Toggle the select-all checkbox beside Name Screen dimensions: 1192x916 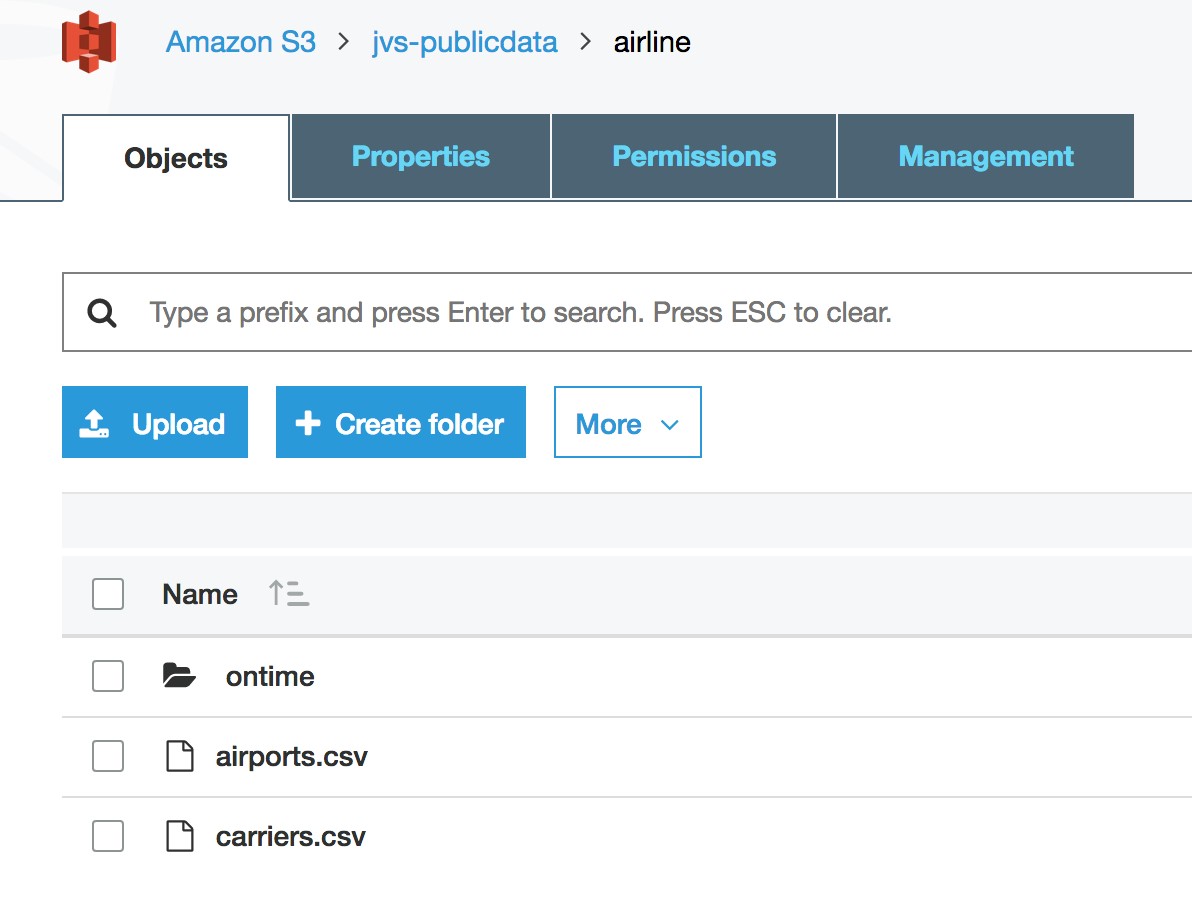(108, 594)
